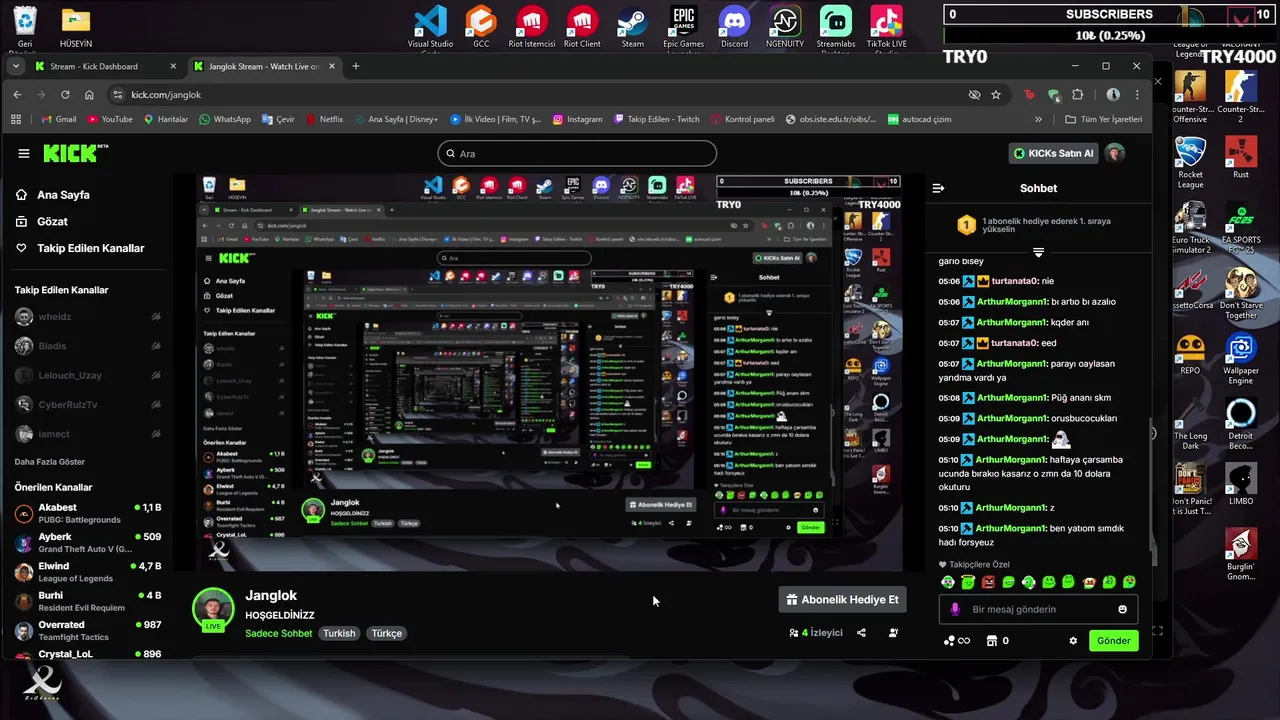1280x720 pixels.
Task: Send message with Gönder button
Action: click(x=1113, y=641)
